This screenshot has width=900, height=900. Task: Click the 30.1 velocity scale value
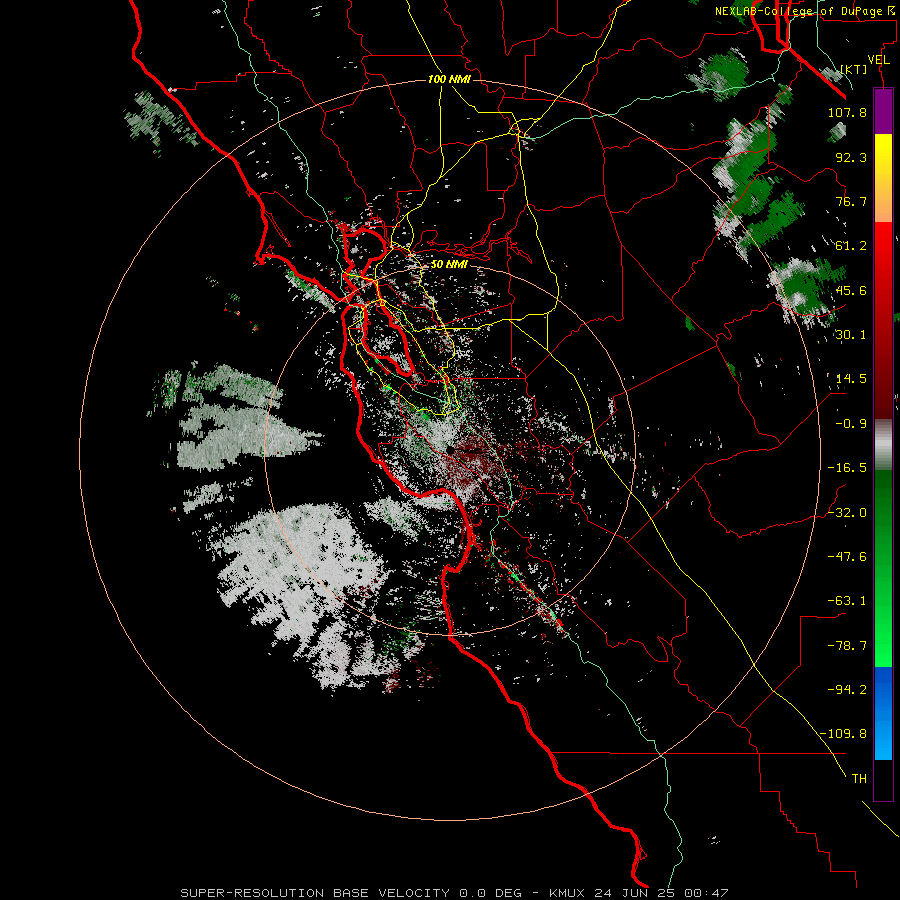(851, 335)
